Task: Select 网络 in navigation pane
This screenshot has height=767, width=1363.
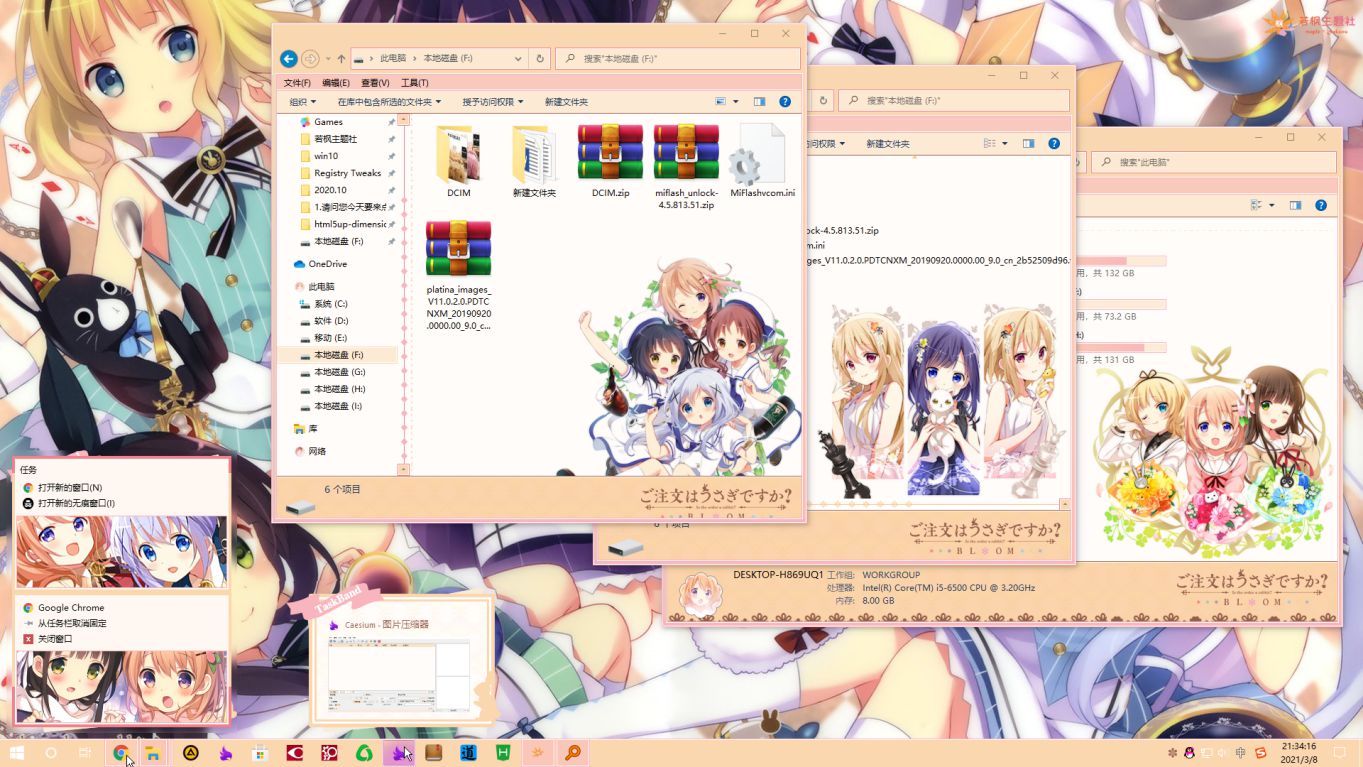Action: 317,451
